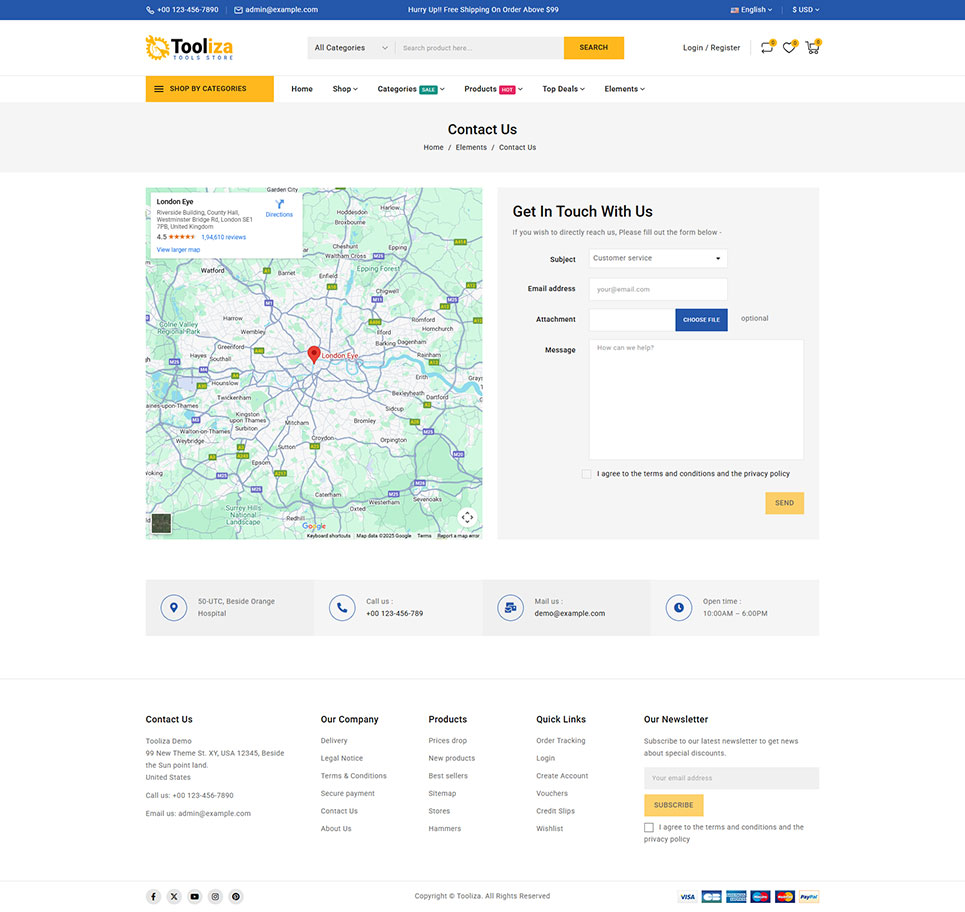Expand the Top Deals menu
This screenshot has height=912, width=965.
pyautogui.click(x=563, y=89)
